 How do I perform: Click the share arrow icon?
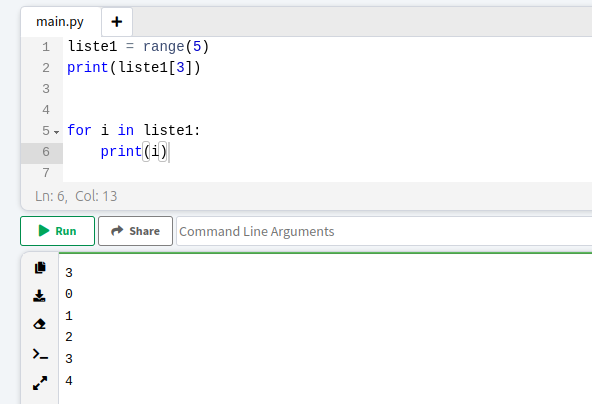117,231
